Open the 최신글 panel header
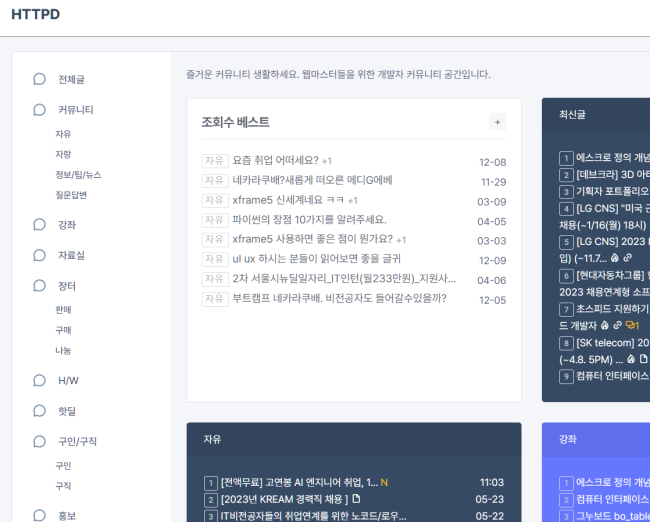This screenshot has width=650, height=522. [x=573, y=114]
